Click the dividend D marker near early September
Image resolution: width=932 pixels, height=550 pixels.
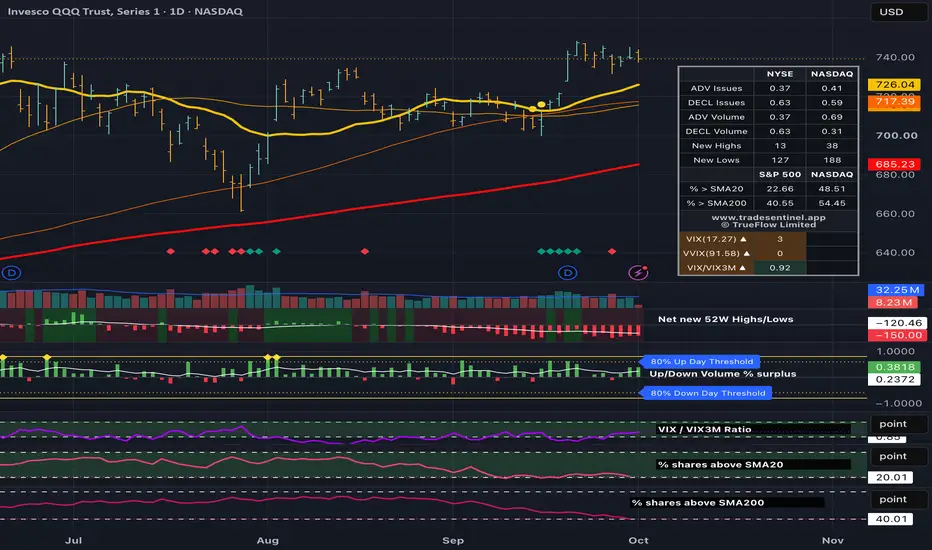coord(568,273)
